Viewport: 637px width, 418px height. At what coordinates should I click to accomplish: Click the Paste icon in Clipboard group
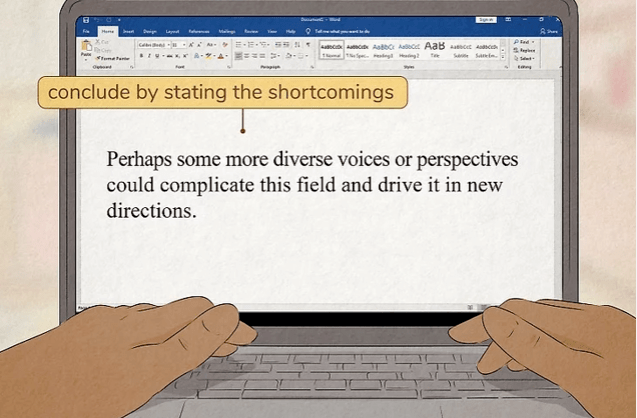pyautogui.click(x=85, y=52)
